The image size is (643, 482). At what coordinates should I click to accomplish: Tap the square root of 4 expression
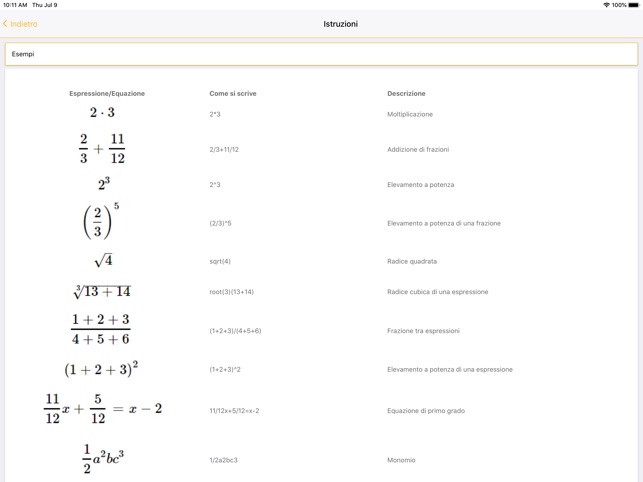(x=103, y=260)
